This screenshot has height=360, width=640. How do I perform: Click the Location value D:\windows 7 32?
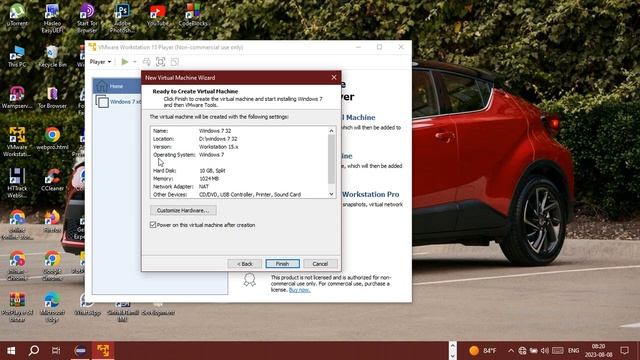218,139
